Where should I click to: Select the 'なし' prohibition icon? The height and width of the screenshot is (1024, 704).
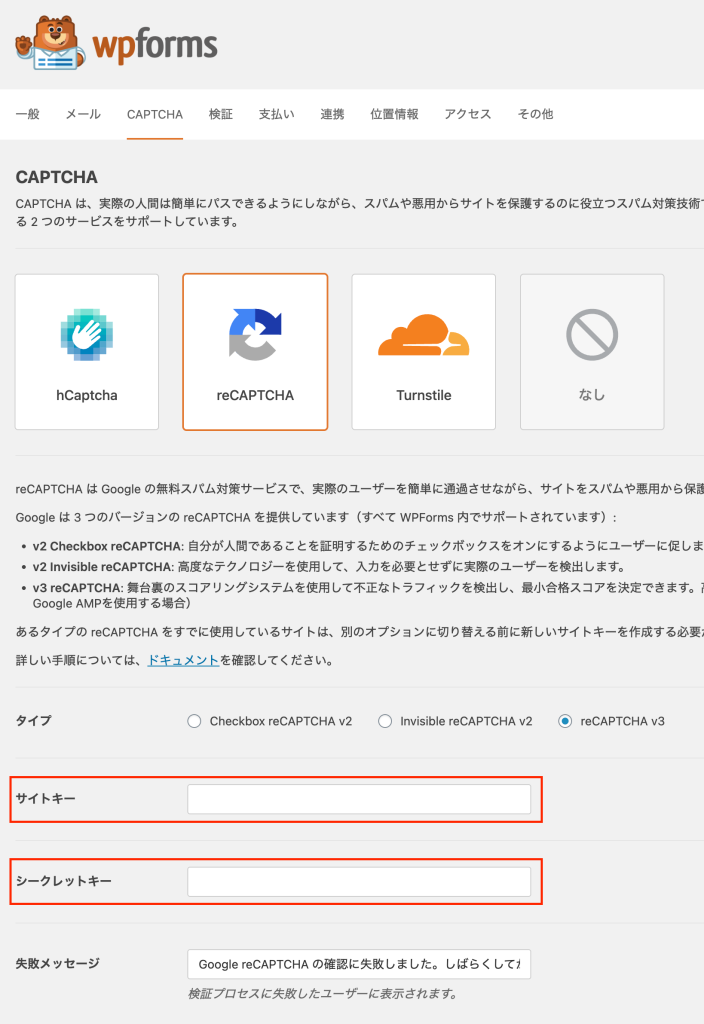tap(592, 335)
